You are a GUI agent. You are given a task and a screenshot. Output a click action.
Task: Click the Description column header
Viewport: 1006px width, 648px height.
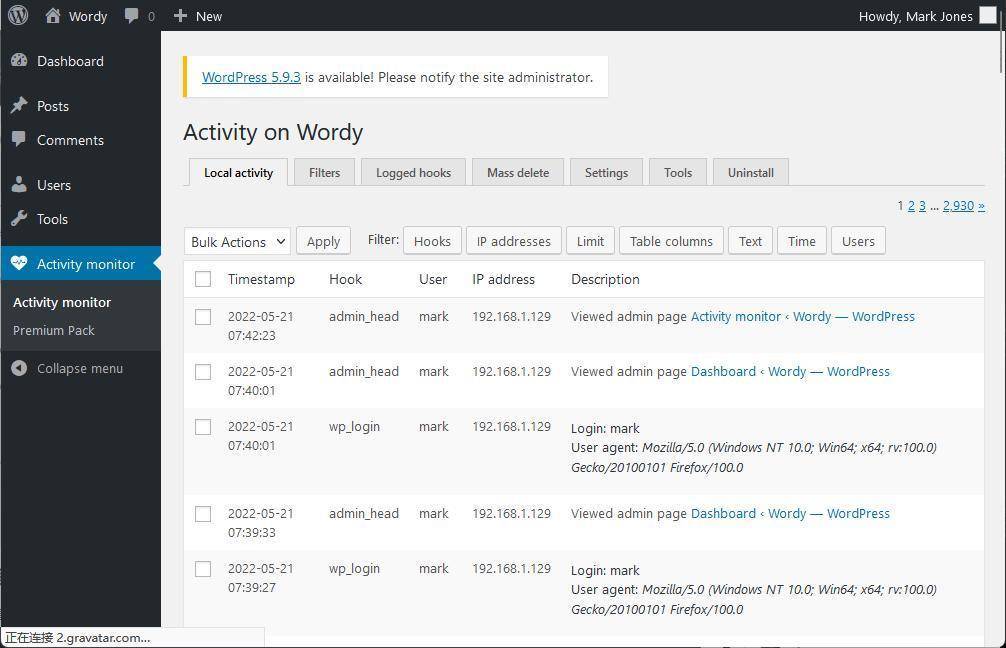click(x=605, y=279)
